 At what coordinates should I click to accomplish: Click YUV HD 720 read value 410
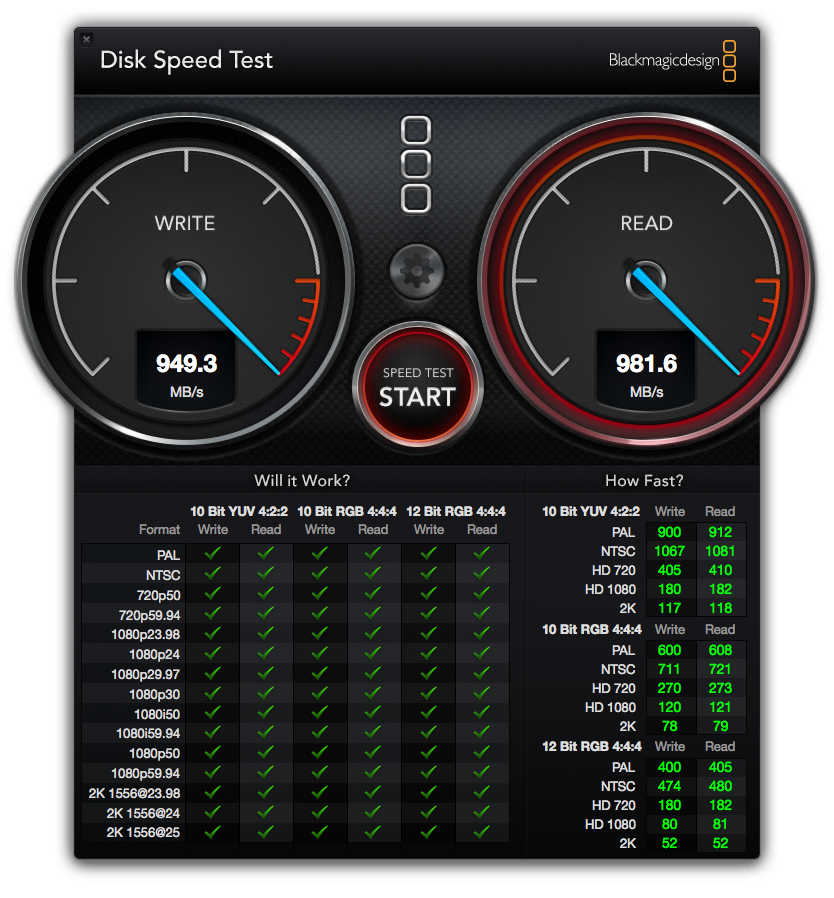(720, 570)
